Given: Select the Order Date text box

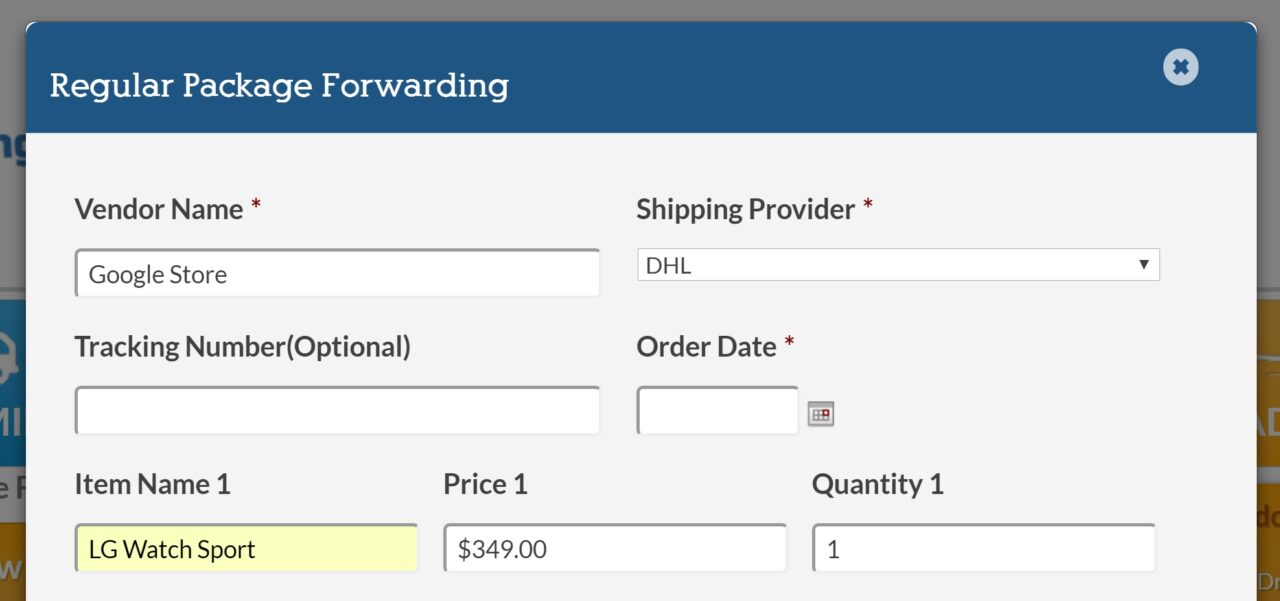Looking at the screenshot, I should point(717,411).
